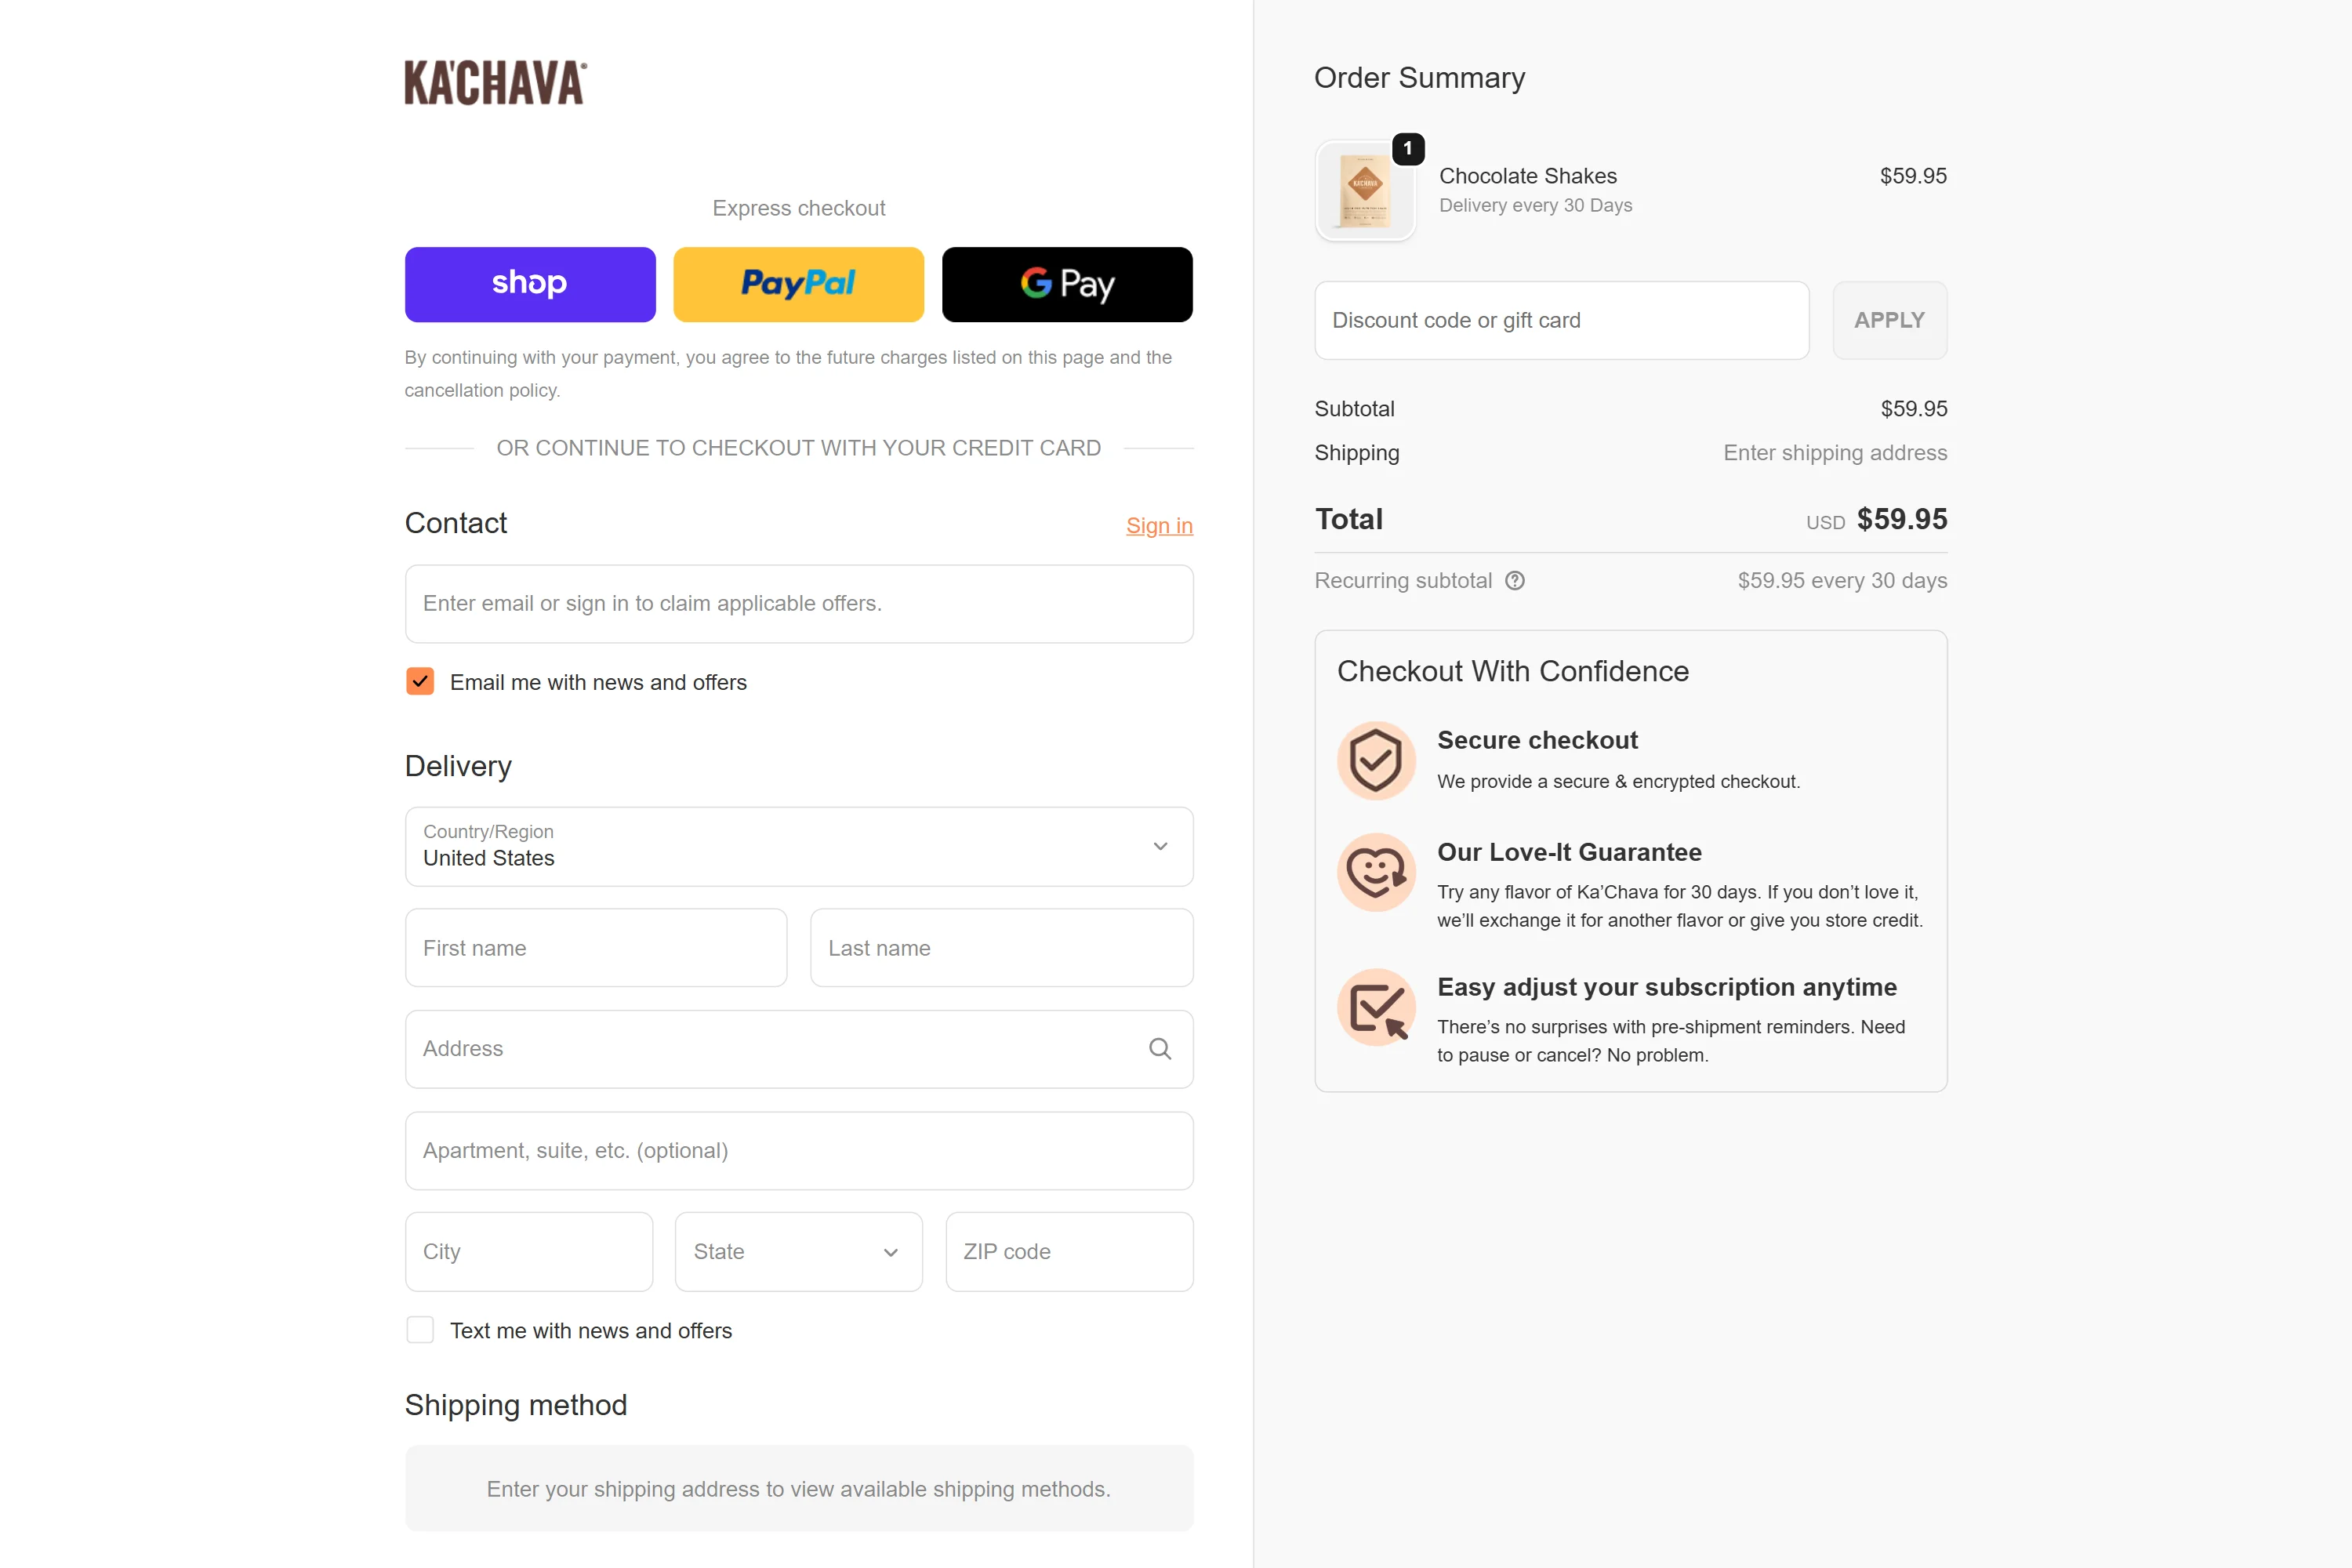Focus the contact email input field
The image size is (2352, 1568).
(798, 604)
